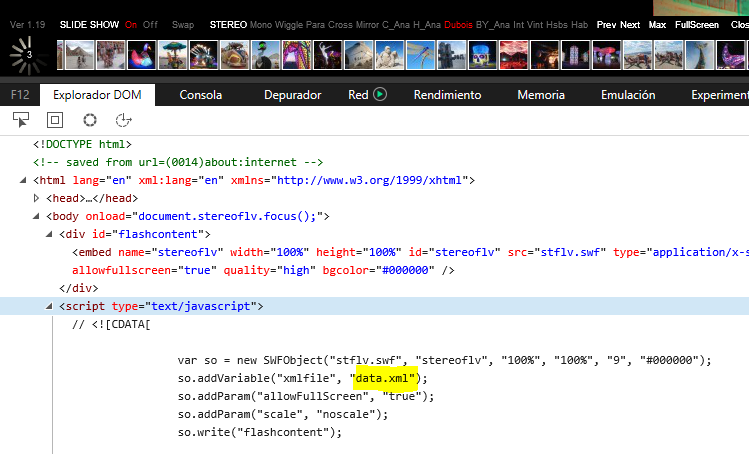This screenshot has width=749, height=454.
Task: Switch to Rendimiento tab
Action: 447,95
